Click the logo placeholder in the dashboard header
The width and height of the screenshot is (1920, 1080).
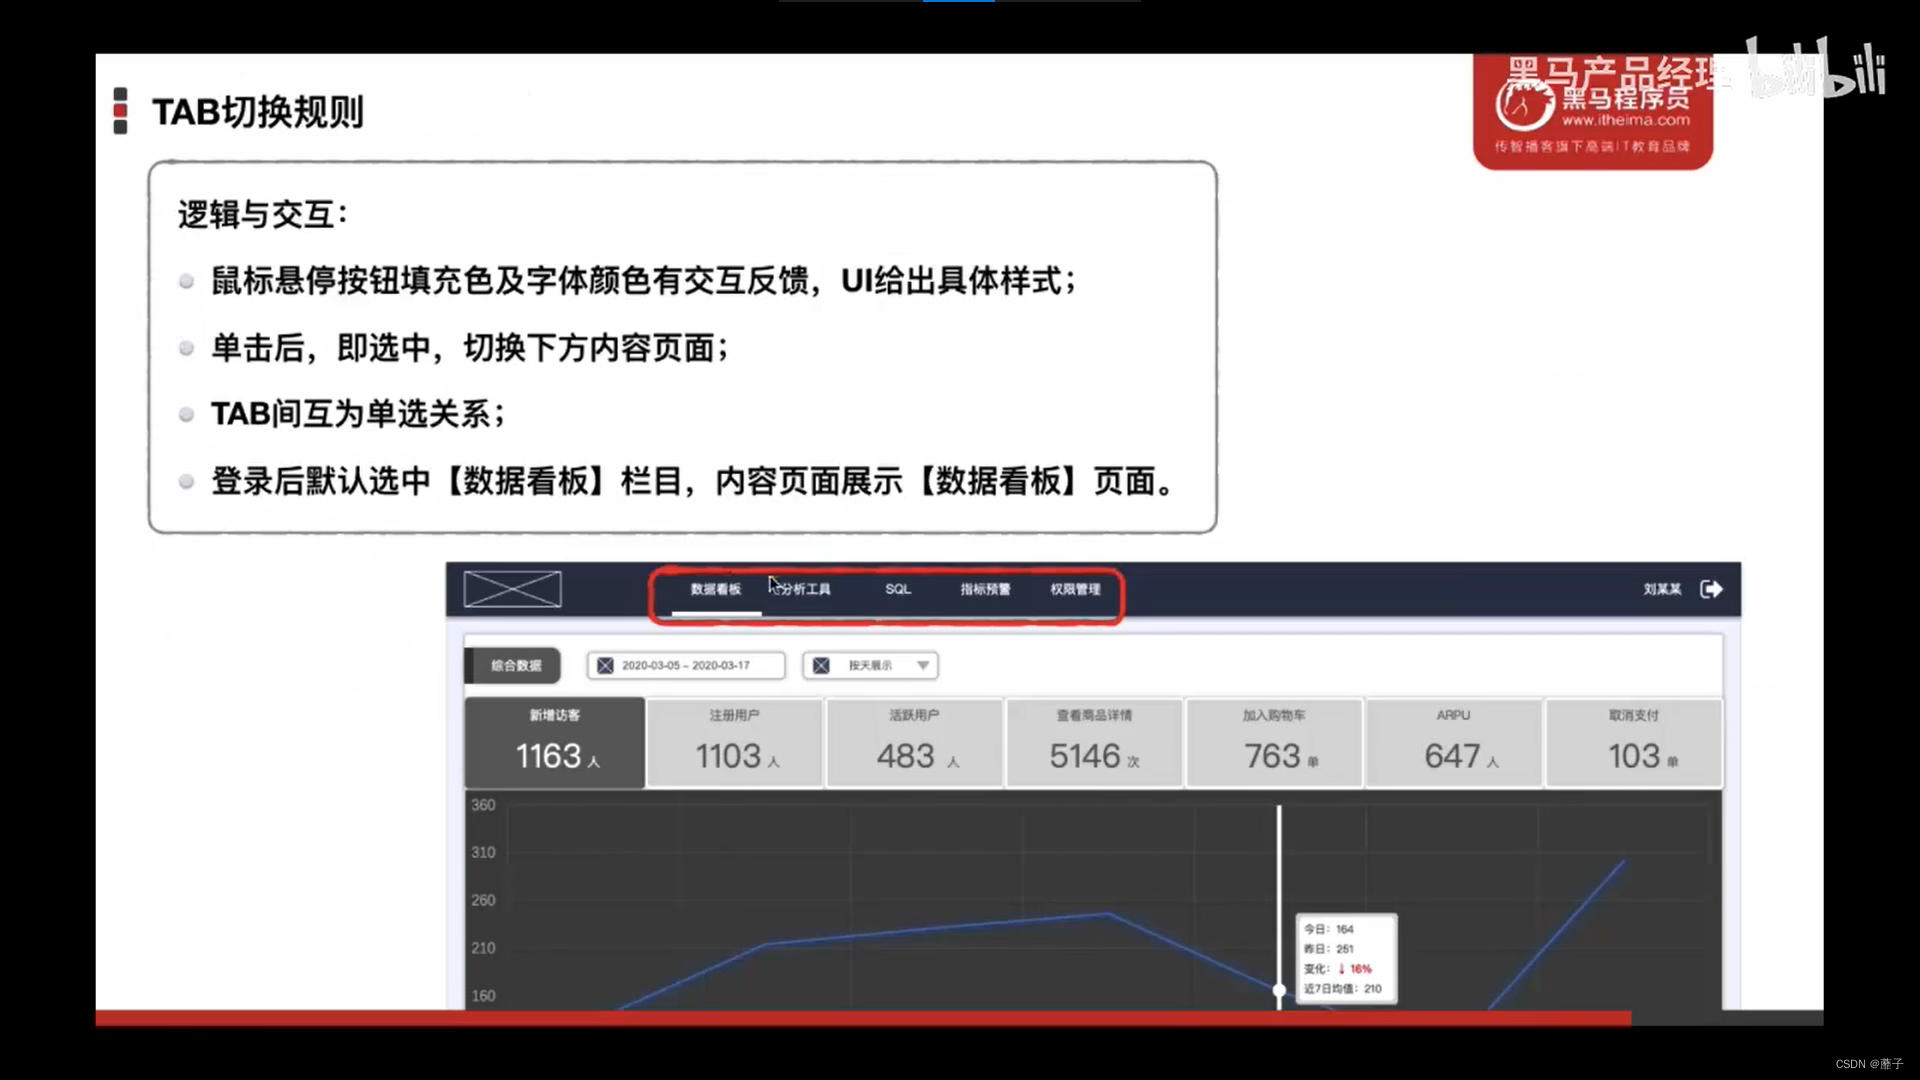513,589
